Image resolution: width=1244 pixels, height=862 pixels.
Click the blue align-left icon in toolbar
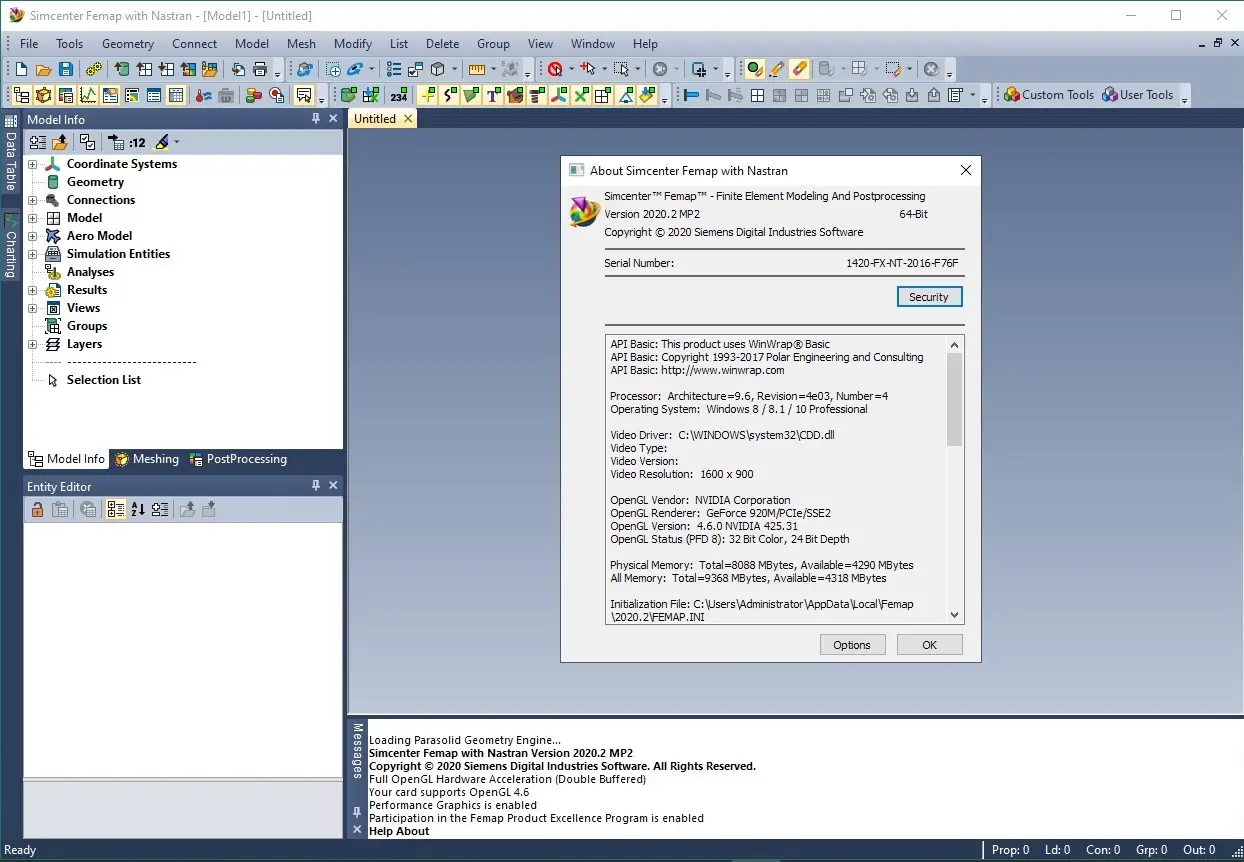point(691,95)
